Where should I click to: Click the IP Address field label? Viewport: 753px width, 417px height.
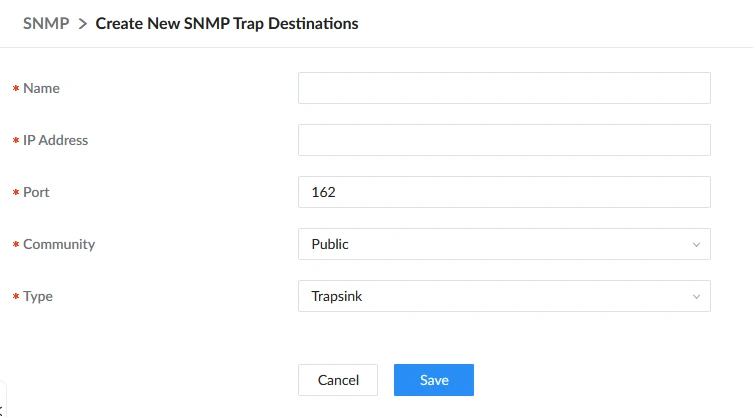55,140
